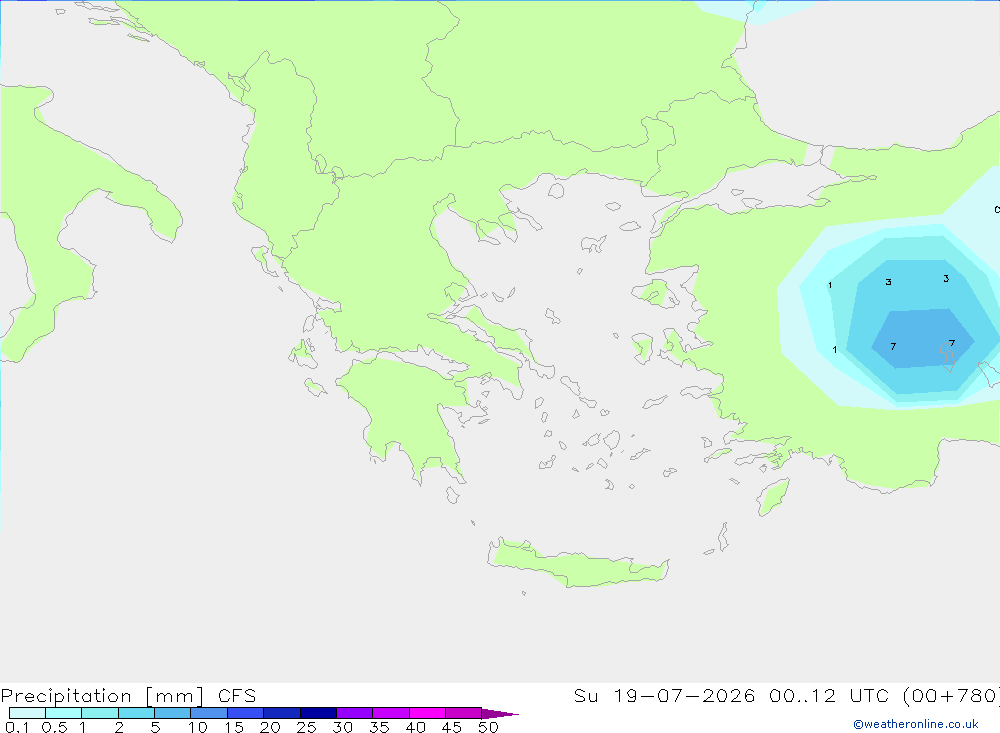The height and width of the screenshot is (733, 1000).
Task: Click the legend tick label '25'
Action: (306, 727)
